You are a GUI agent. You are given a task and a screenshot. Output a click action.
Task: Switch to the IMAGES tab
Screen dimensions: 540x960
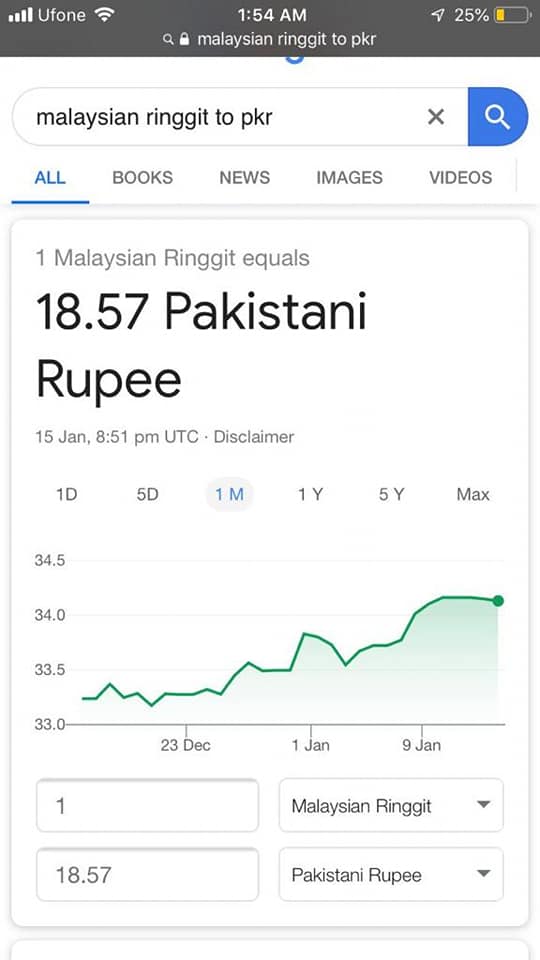(350, 178)
